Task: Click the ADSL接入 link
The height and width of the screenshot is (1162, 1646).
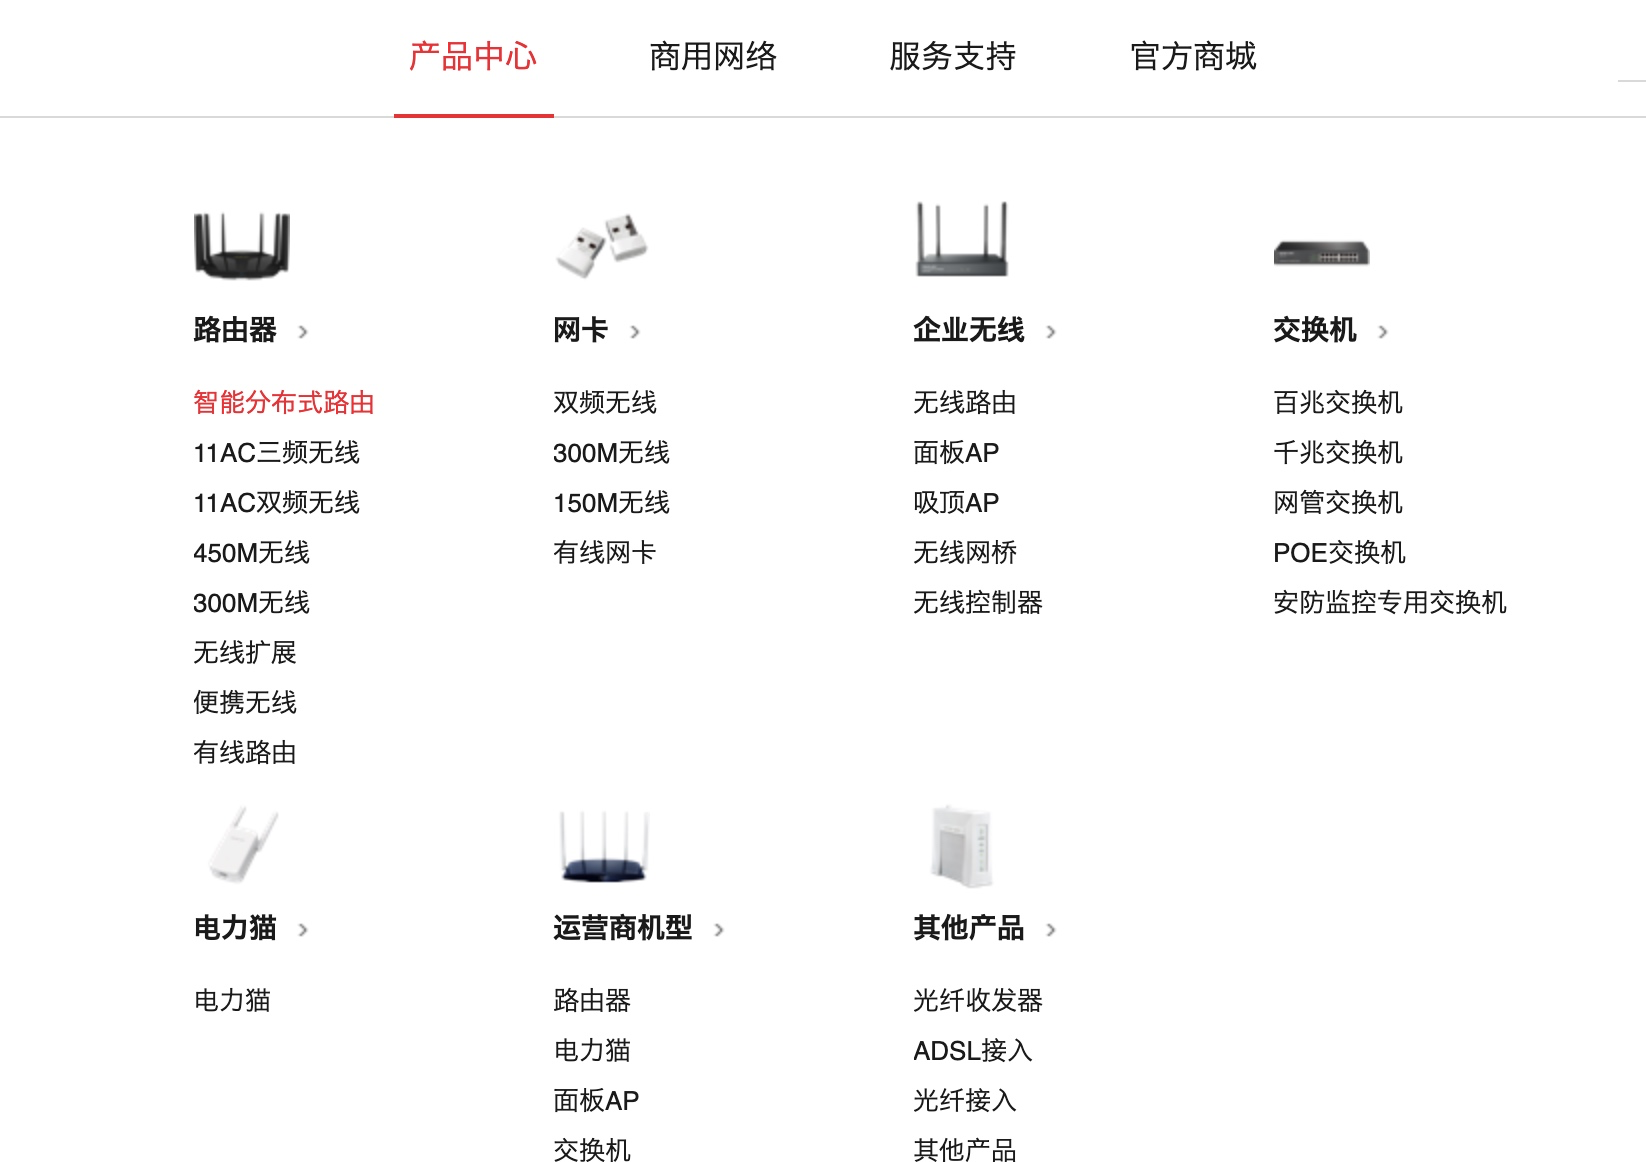Action: point(973,1050)
